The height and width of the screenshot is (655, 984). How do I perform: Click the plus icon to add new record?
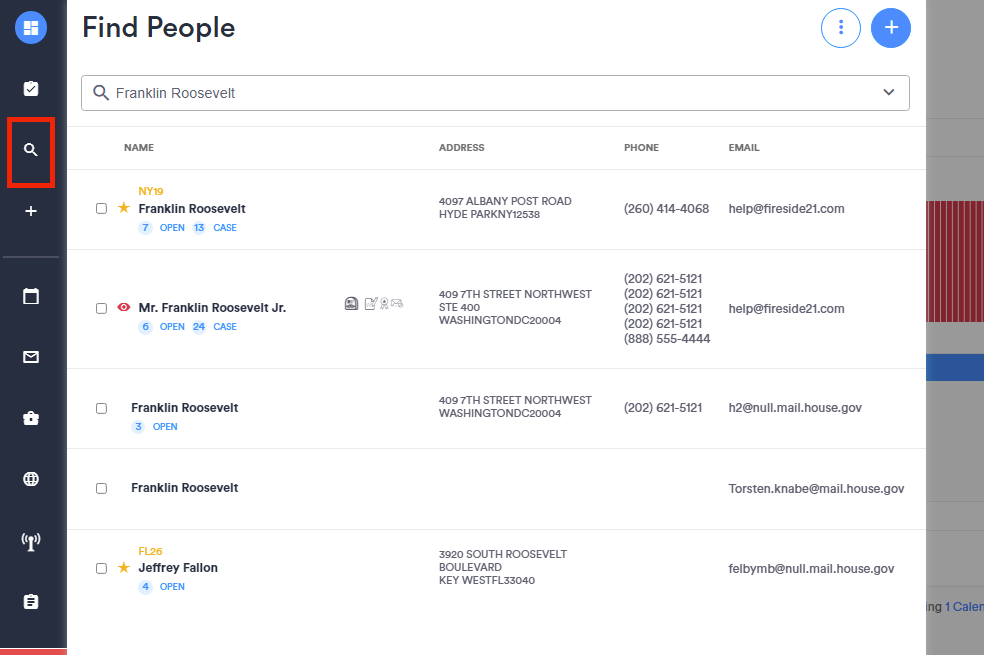[x=890, y=28]
